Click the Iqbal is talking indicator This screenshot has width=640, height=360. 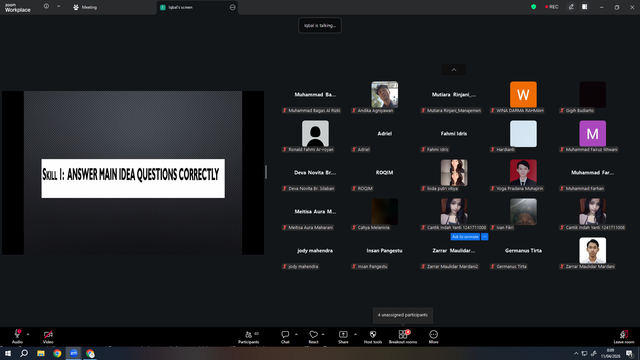coord(320,25)
